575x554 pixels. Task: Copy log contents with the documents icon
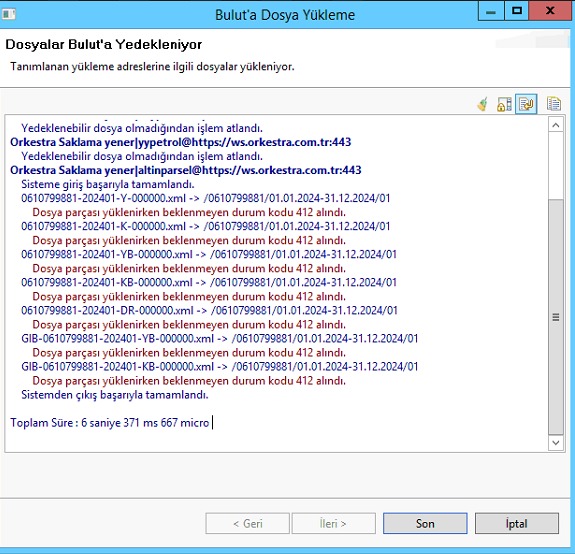(x=553, y=104)
